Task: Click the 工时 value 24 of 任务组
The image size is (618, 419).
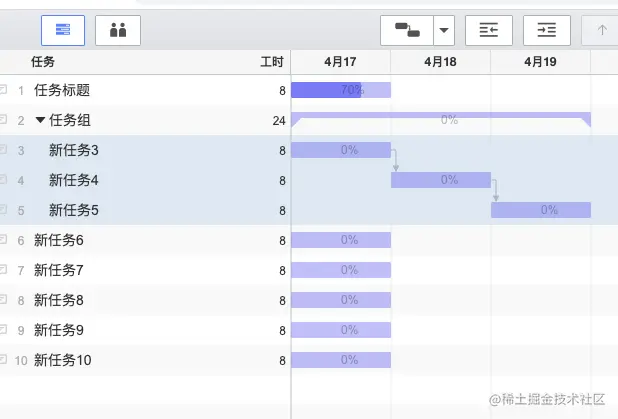Action: pyautogui.click(x=279, y=121)
